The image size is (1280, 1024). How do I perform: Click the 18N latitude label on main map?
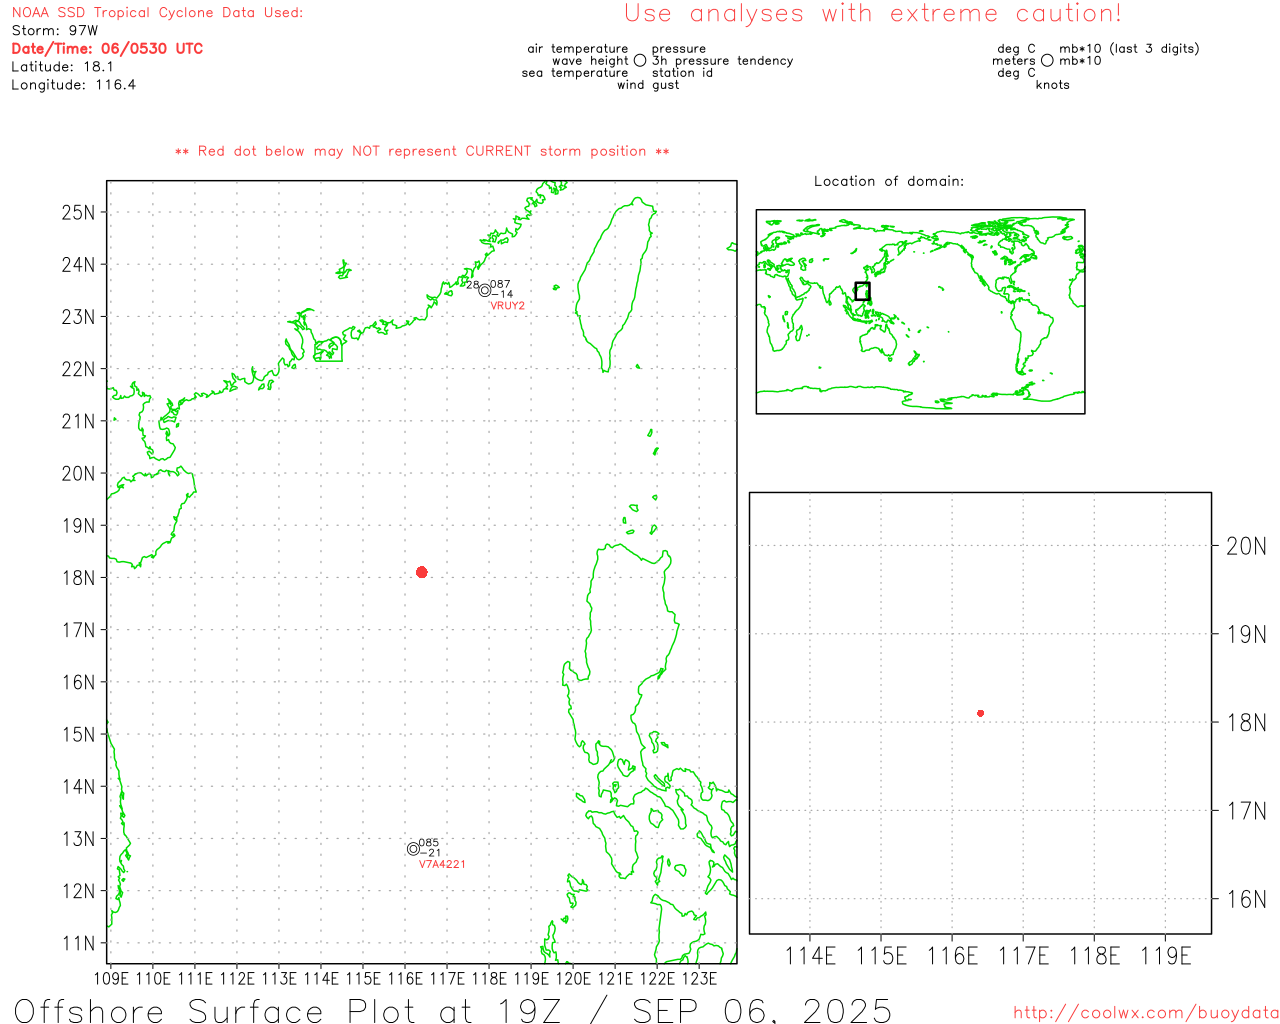pos(78,578)
